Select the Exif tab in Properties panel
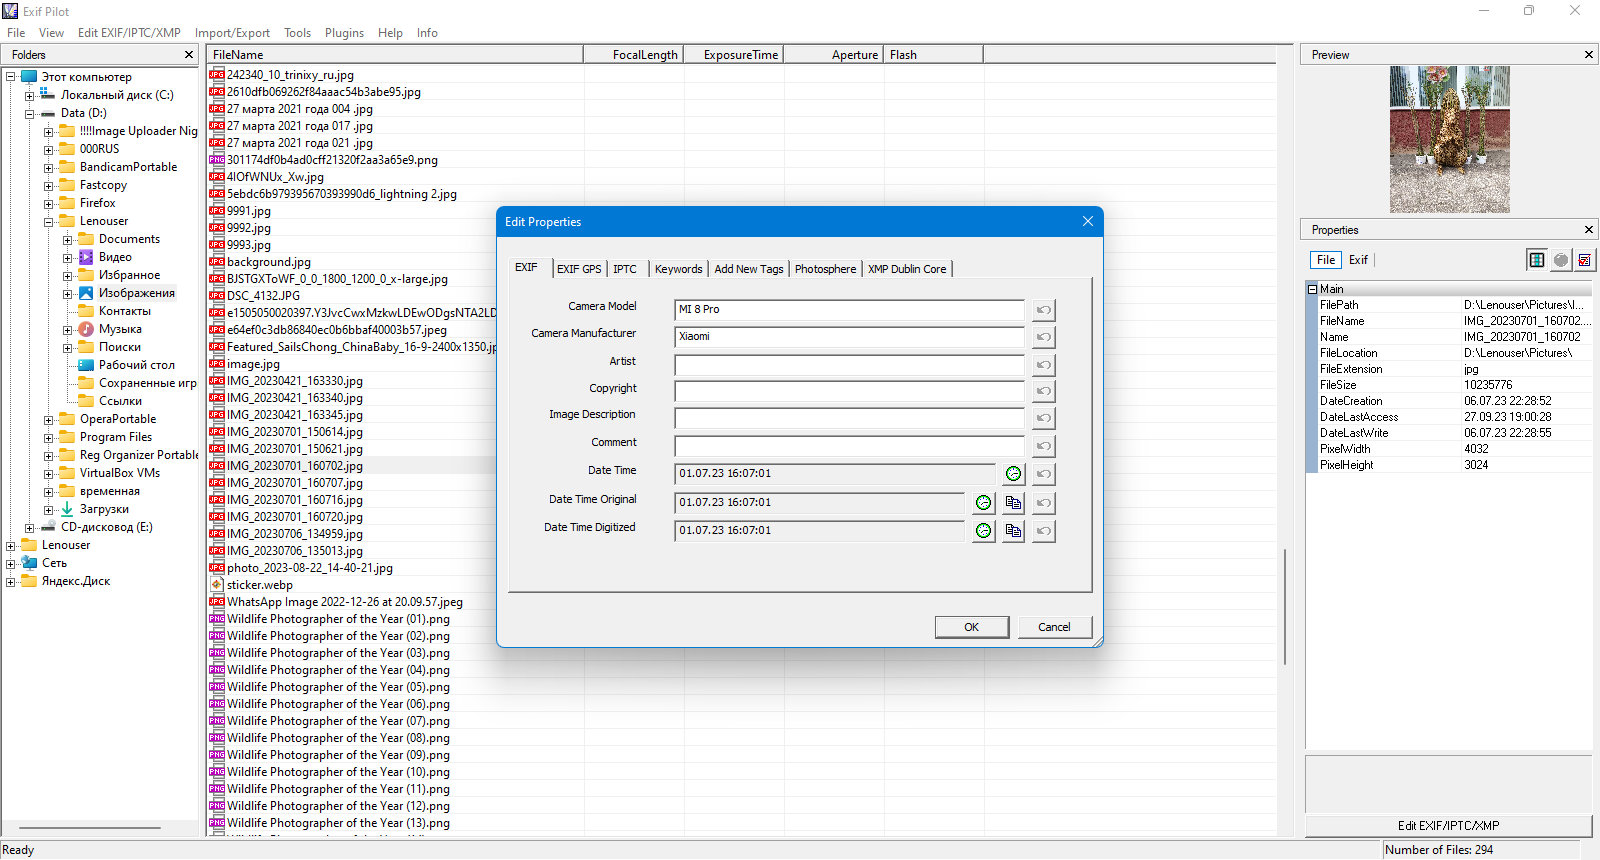The height and width of the screenshot is (860, 1600). [1358, 260]
